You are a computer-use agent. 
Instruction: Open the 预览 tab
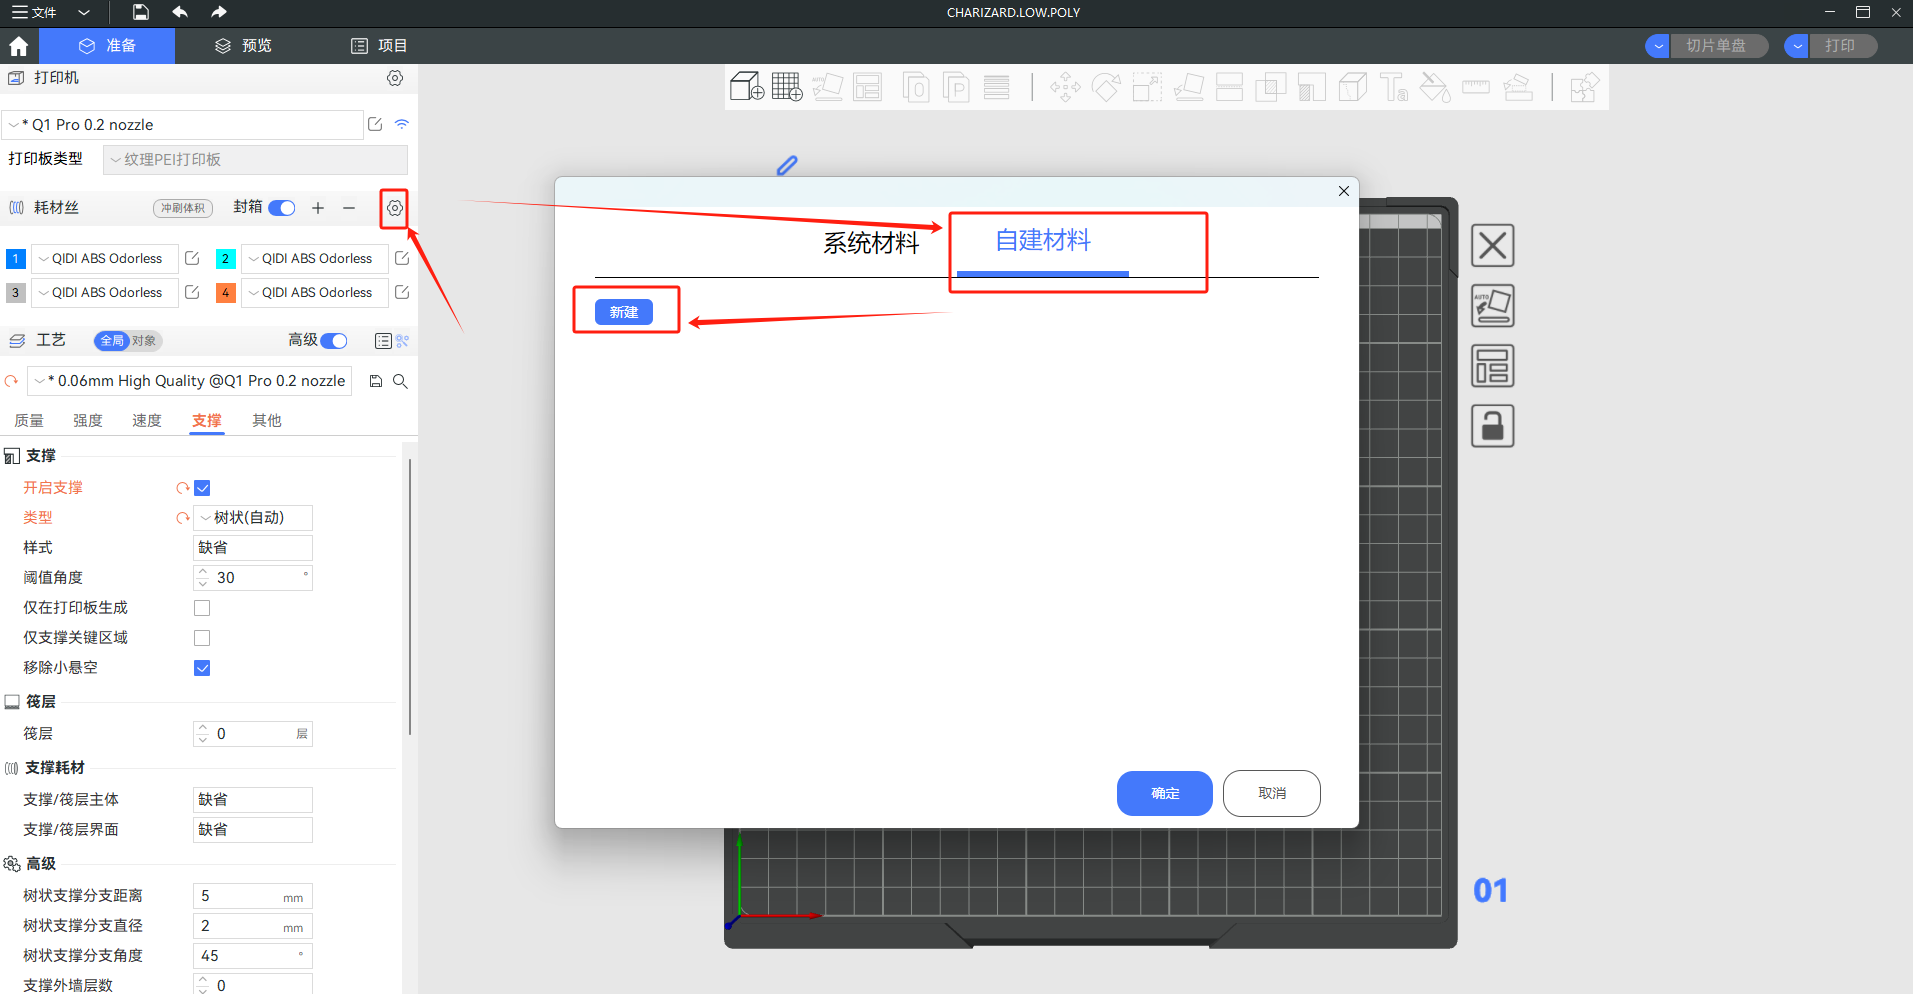point(244,46)
